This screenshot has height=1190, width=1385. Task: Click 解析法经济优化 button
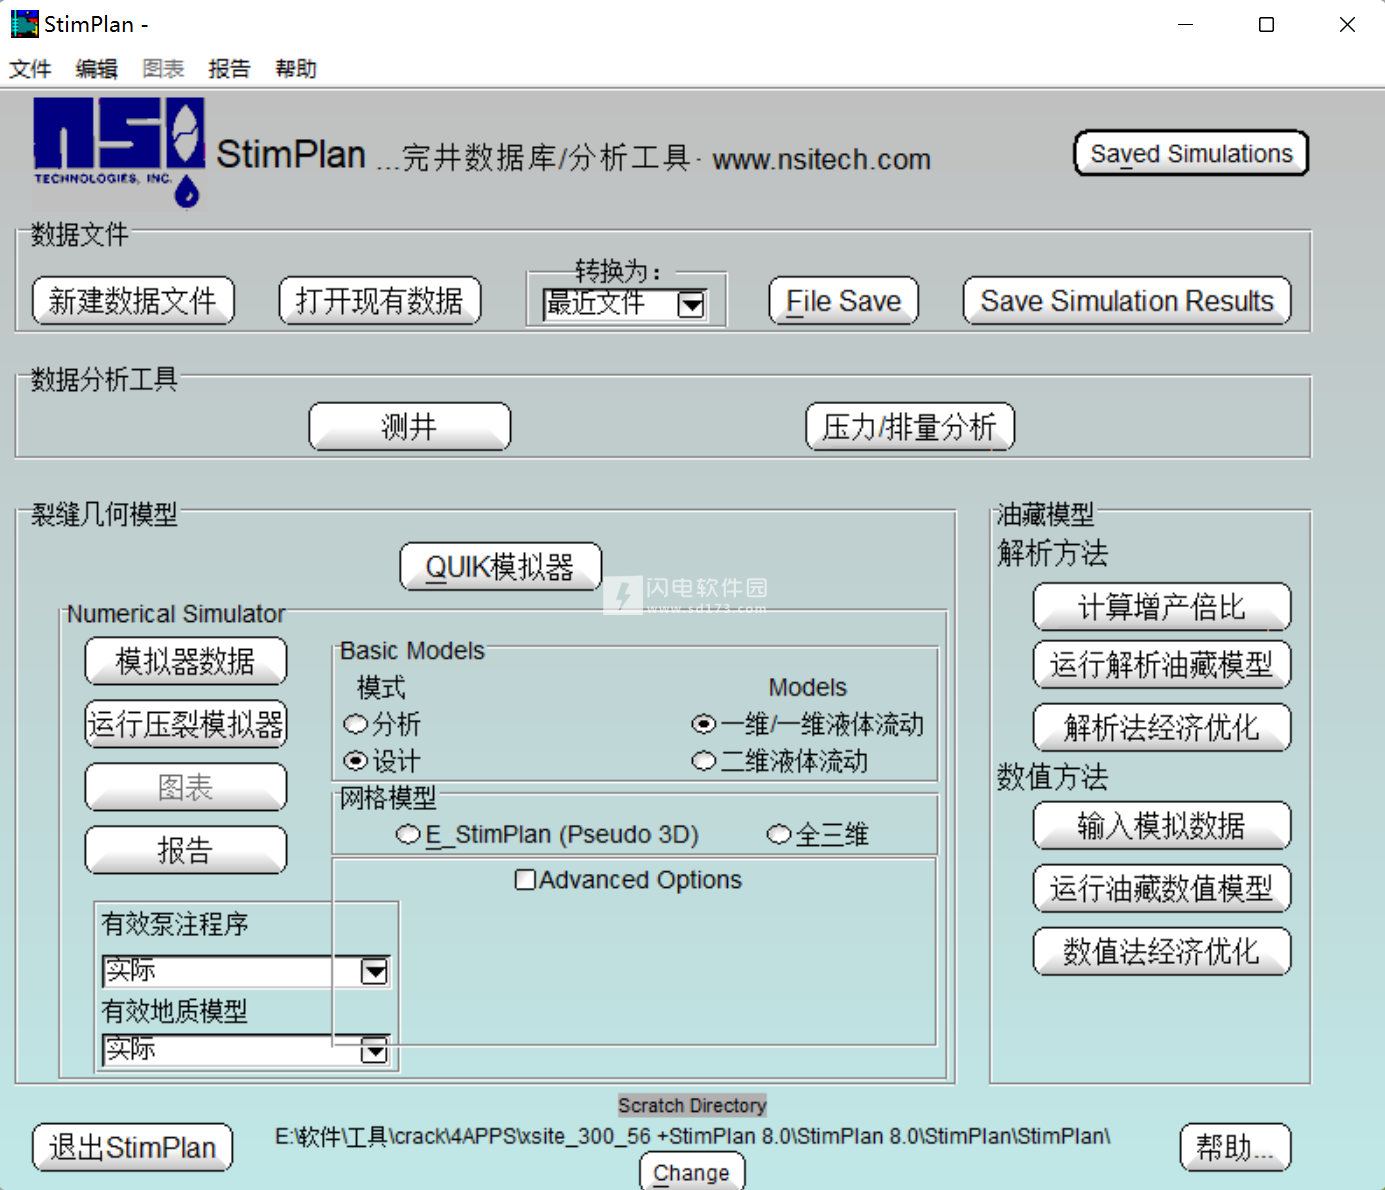[x=1162, y=727]
